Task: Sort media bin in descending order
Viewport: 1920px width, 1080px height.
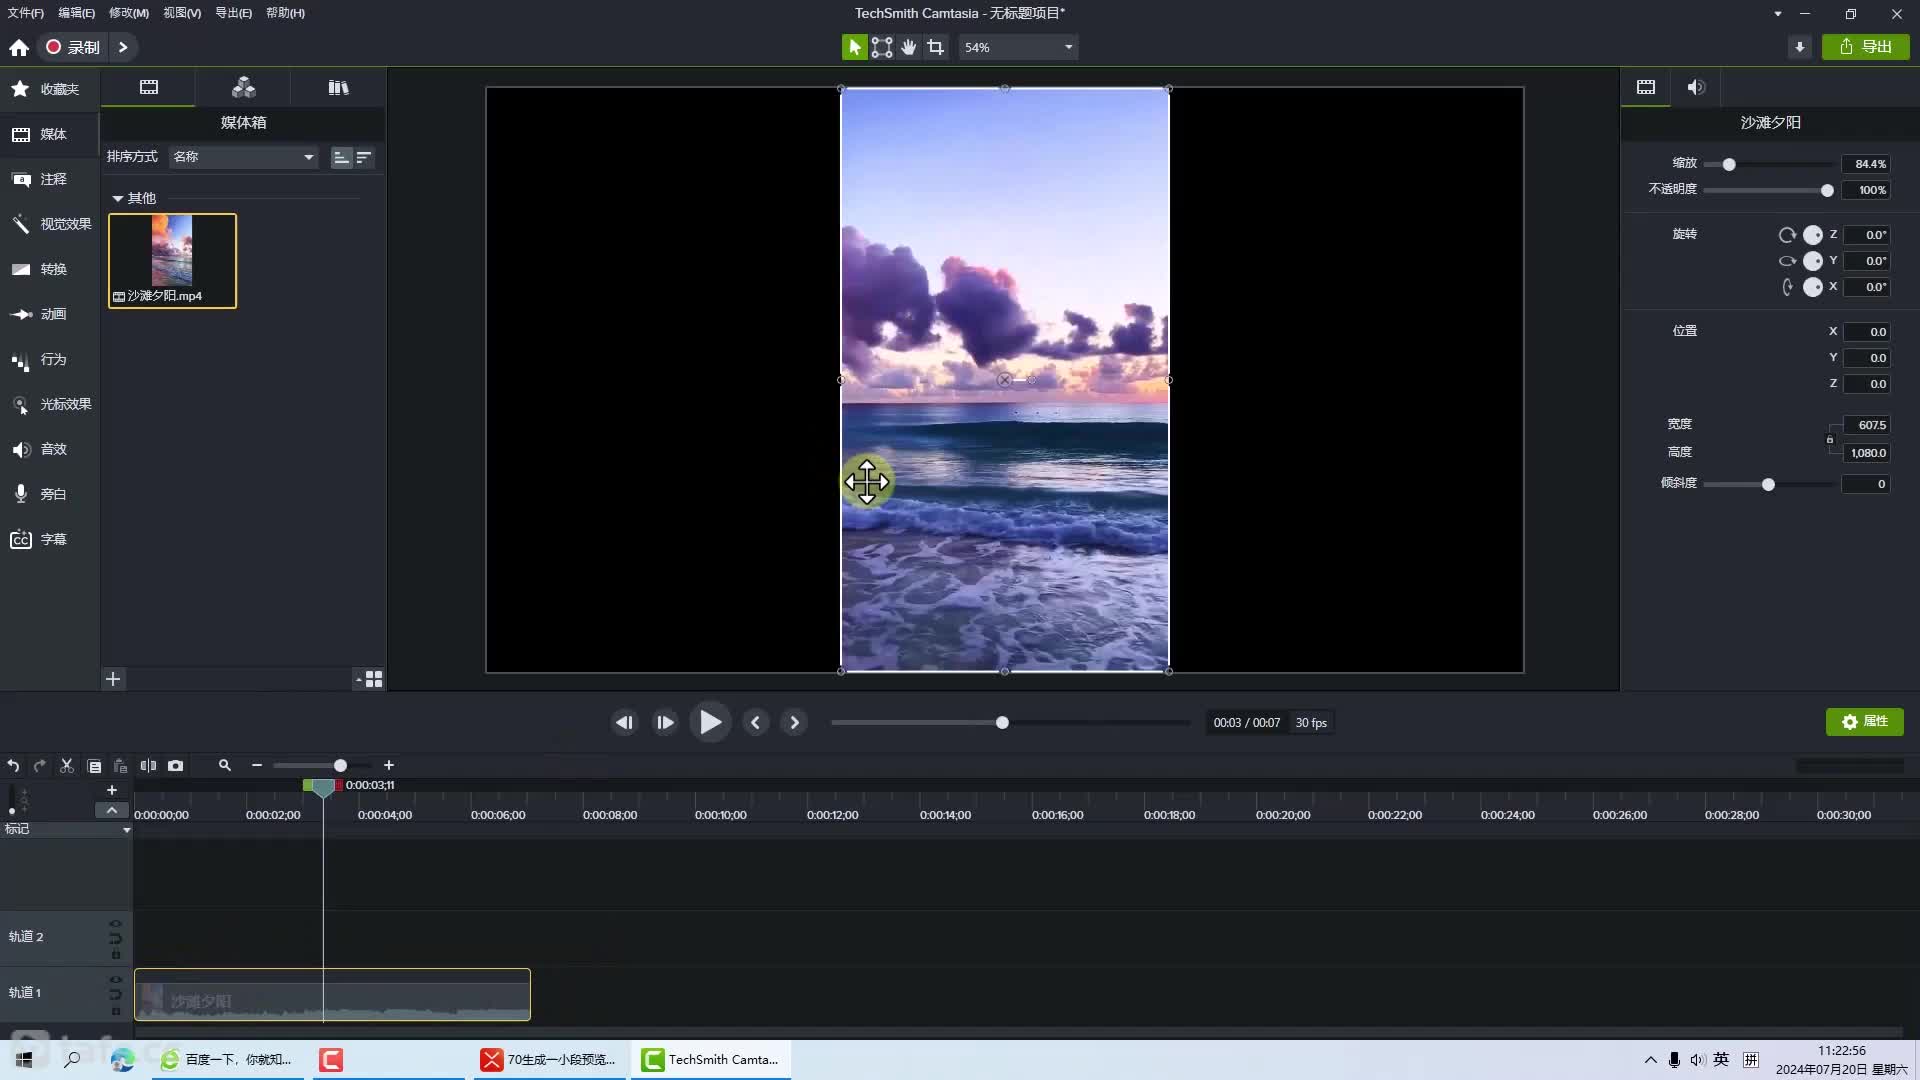Action: (364, 157)
